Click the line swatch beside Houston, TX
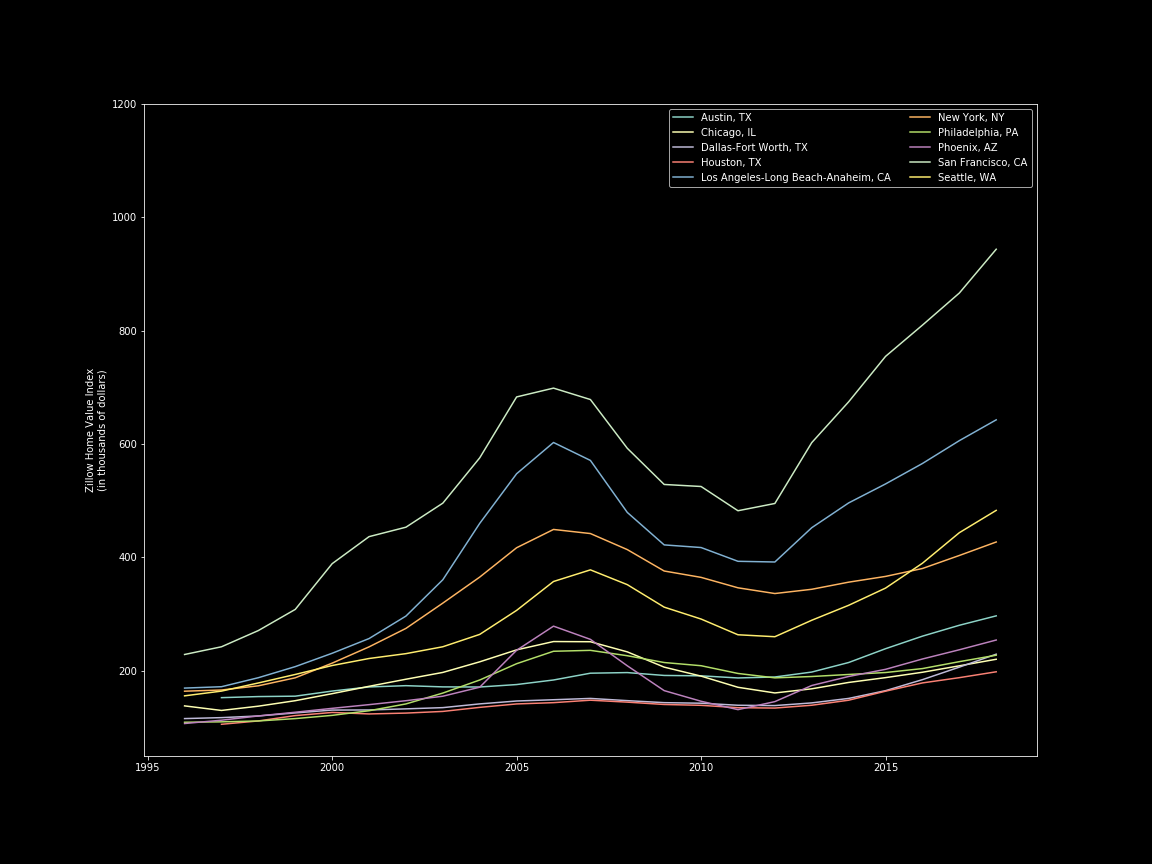 click(684, 163)
